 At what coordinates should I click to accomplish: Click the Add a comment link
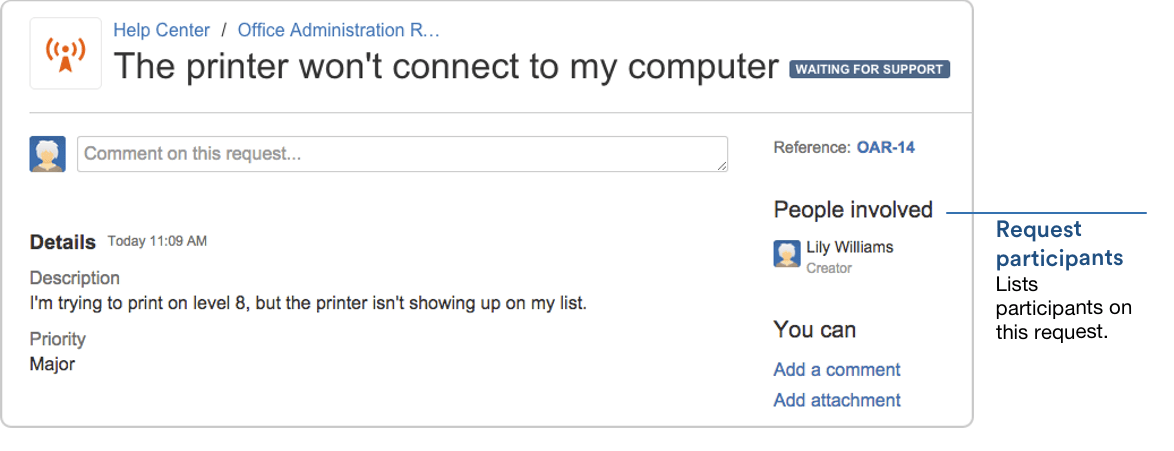pos(837,370)
